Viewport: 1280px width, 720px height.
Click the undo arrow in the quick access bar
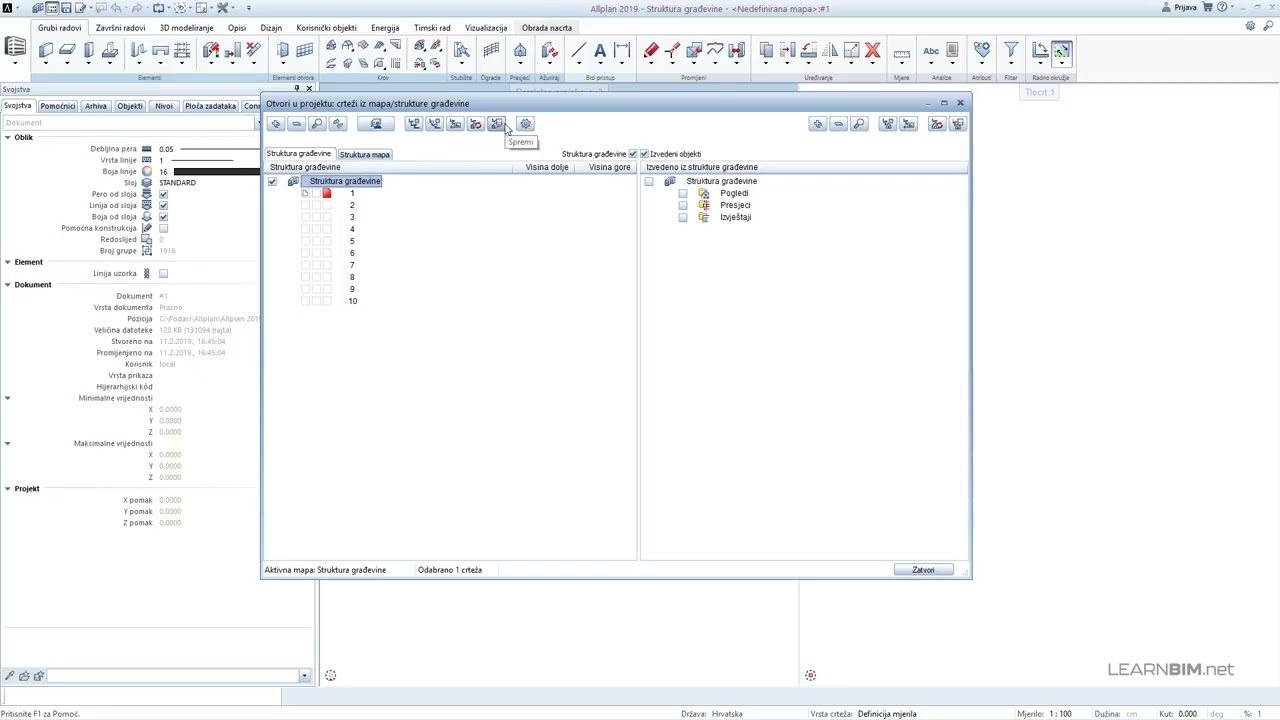pyautogui.click(x=118, y=8)
